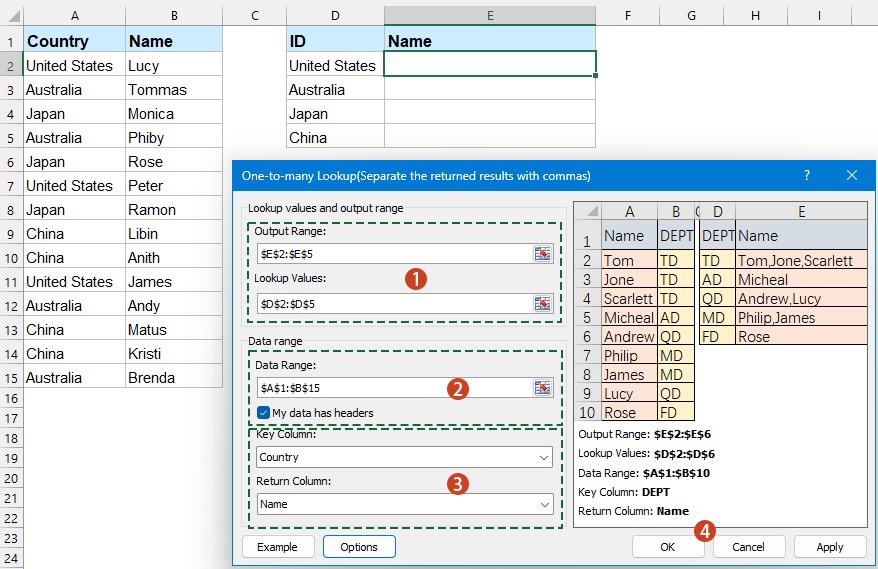Click United States in cell A7

click(x=74, y=186)
